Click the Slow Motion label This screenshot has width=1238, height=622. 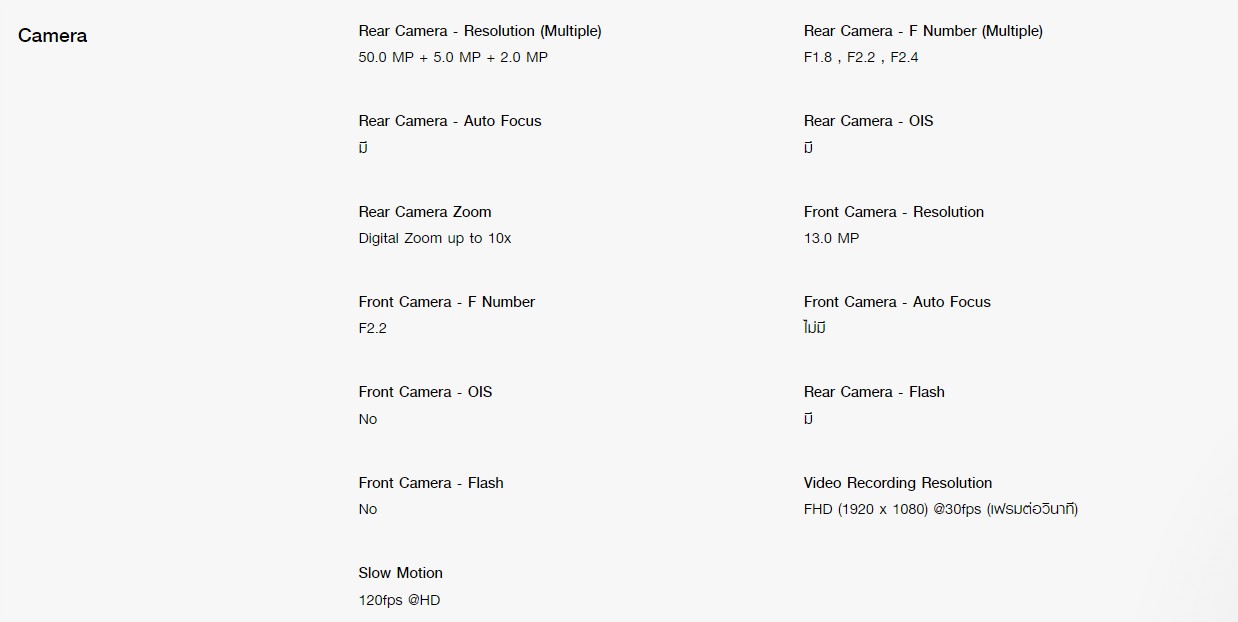pos(401,573)
